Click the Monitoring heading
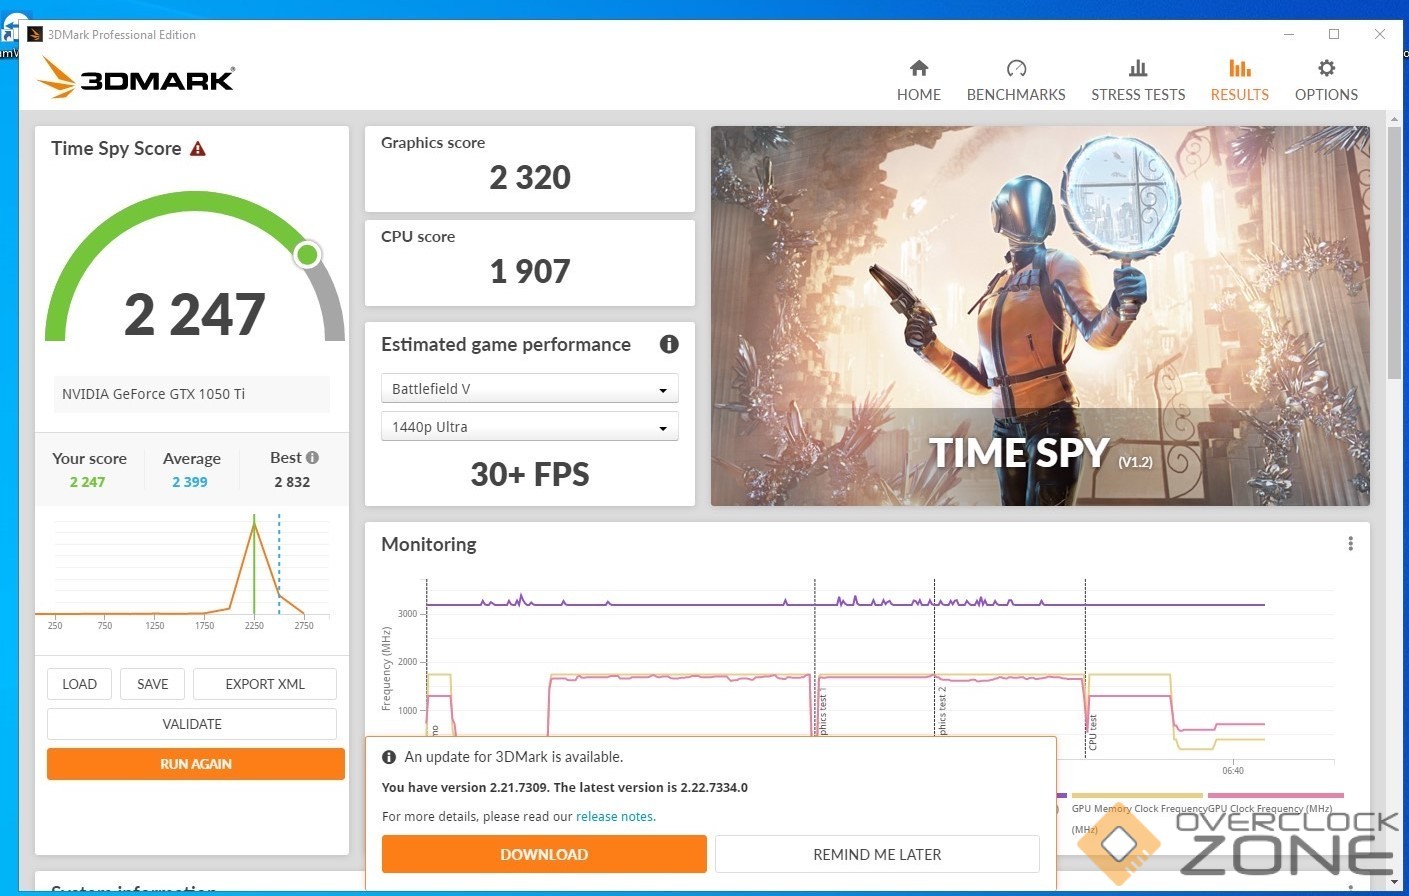This screenshot has width=1409, height=896. pyautogui.click(x=429, y=544)
